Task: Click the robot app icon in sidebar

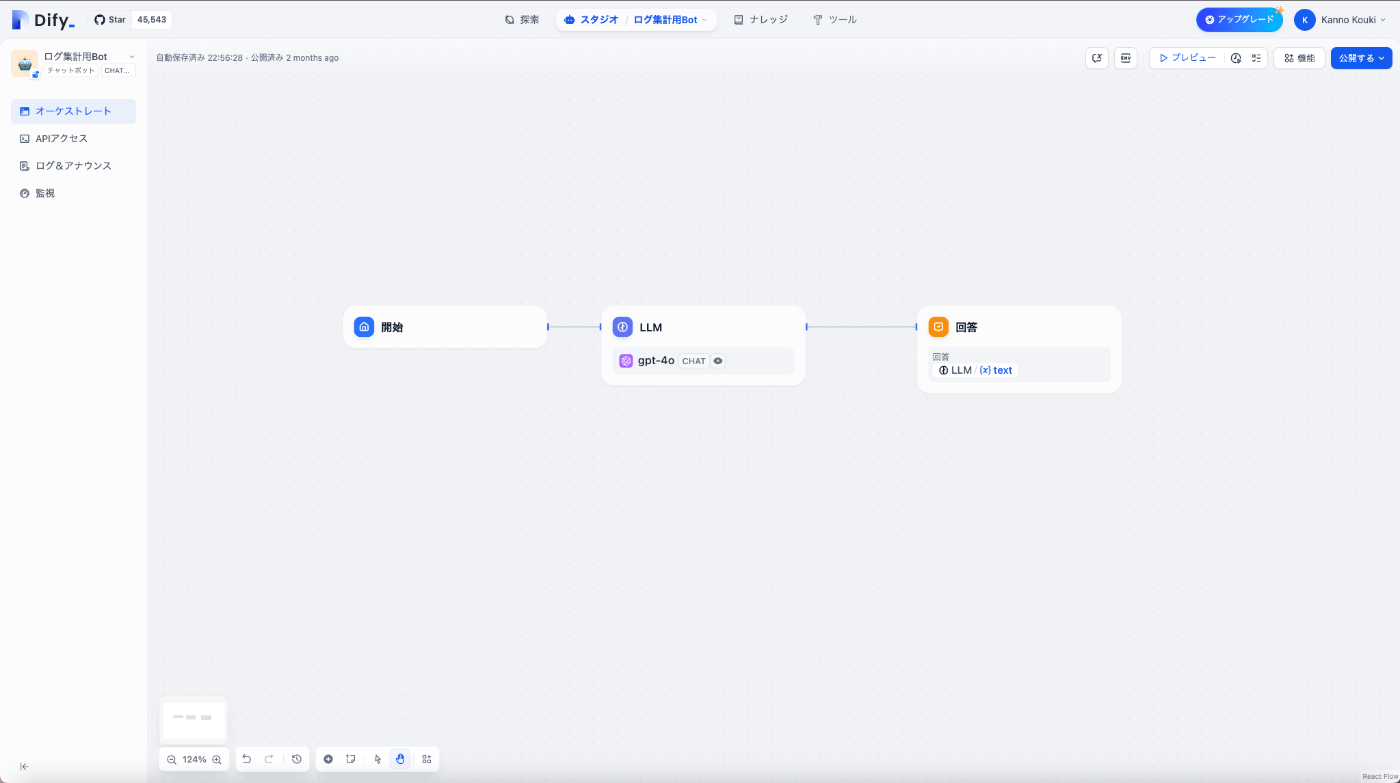Action: (25, 63)
